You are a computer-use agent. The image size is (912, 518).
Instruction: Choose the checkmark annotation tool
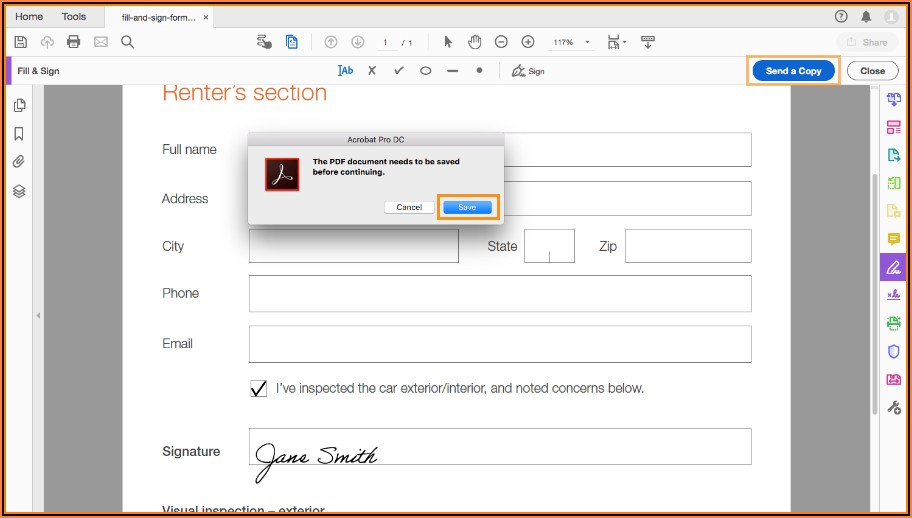(x=399, y=71)
